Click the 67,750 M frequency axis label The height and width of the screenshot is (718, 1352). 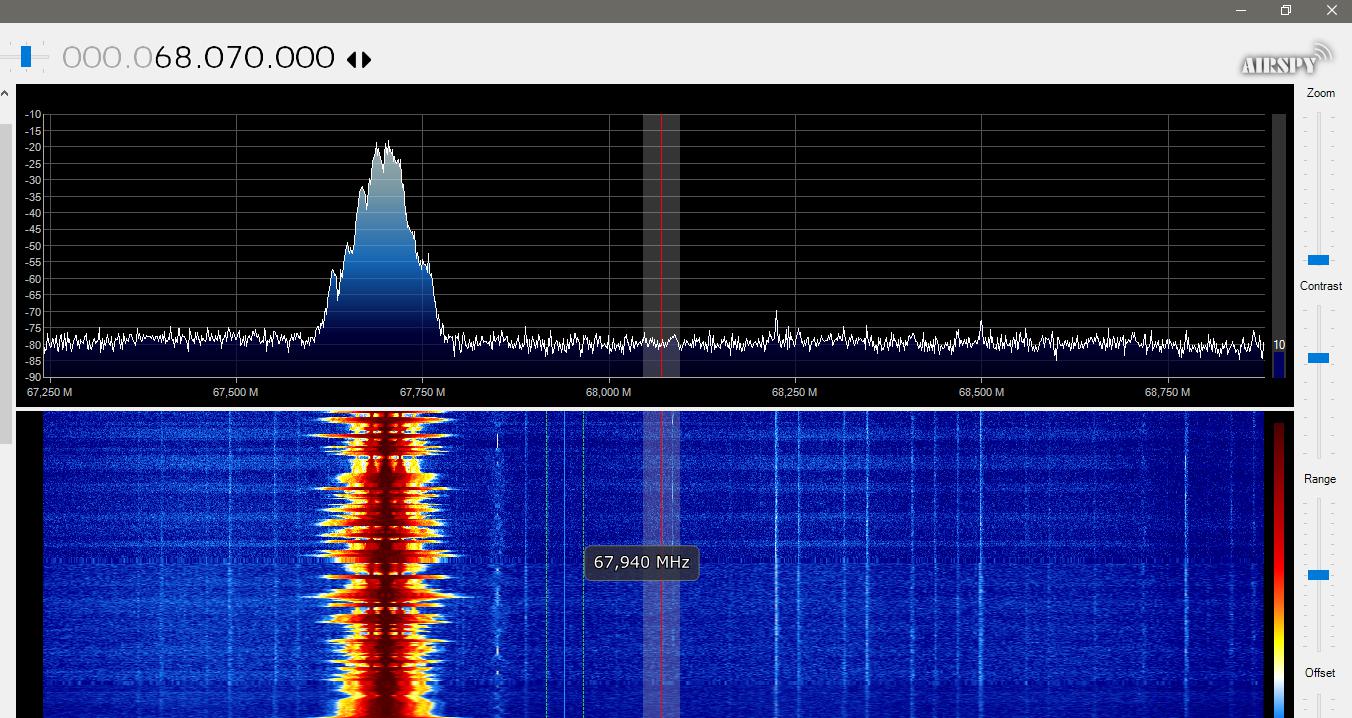point(422,392)
